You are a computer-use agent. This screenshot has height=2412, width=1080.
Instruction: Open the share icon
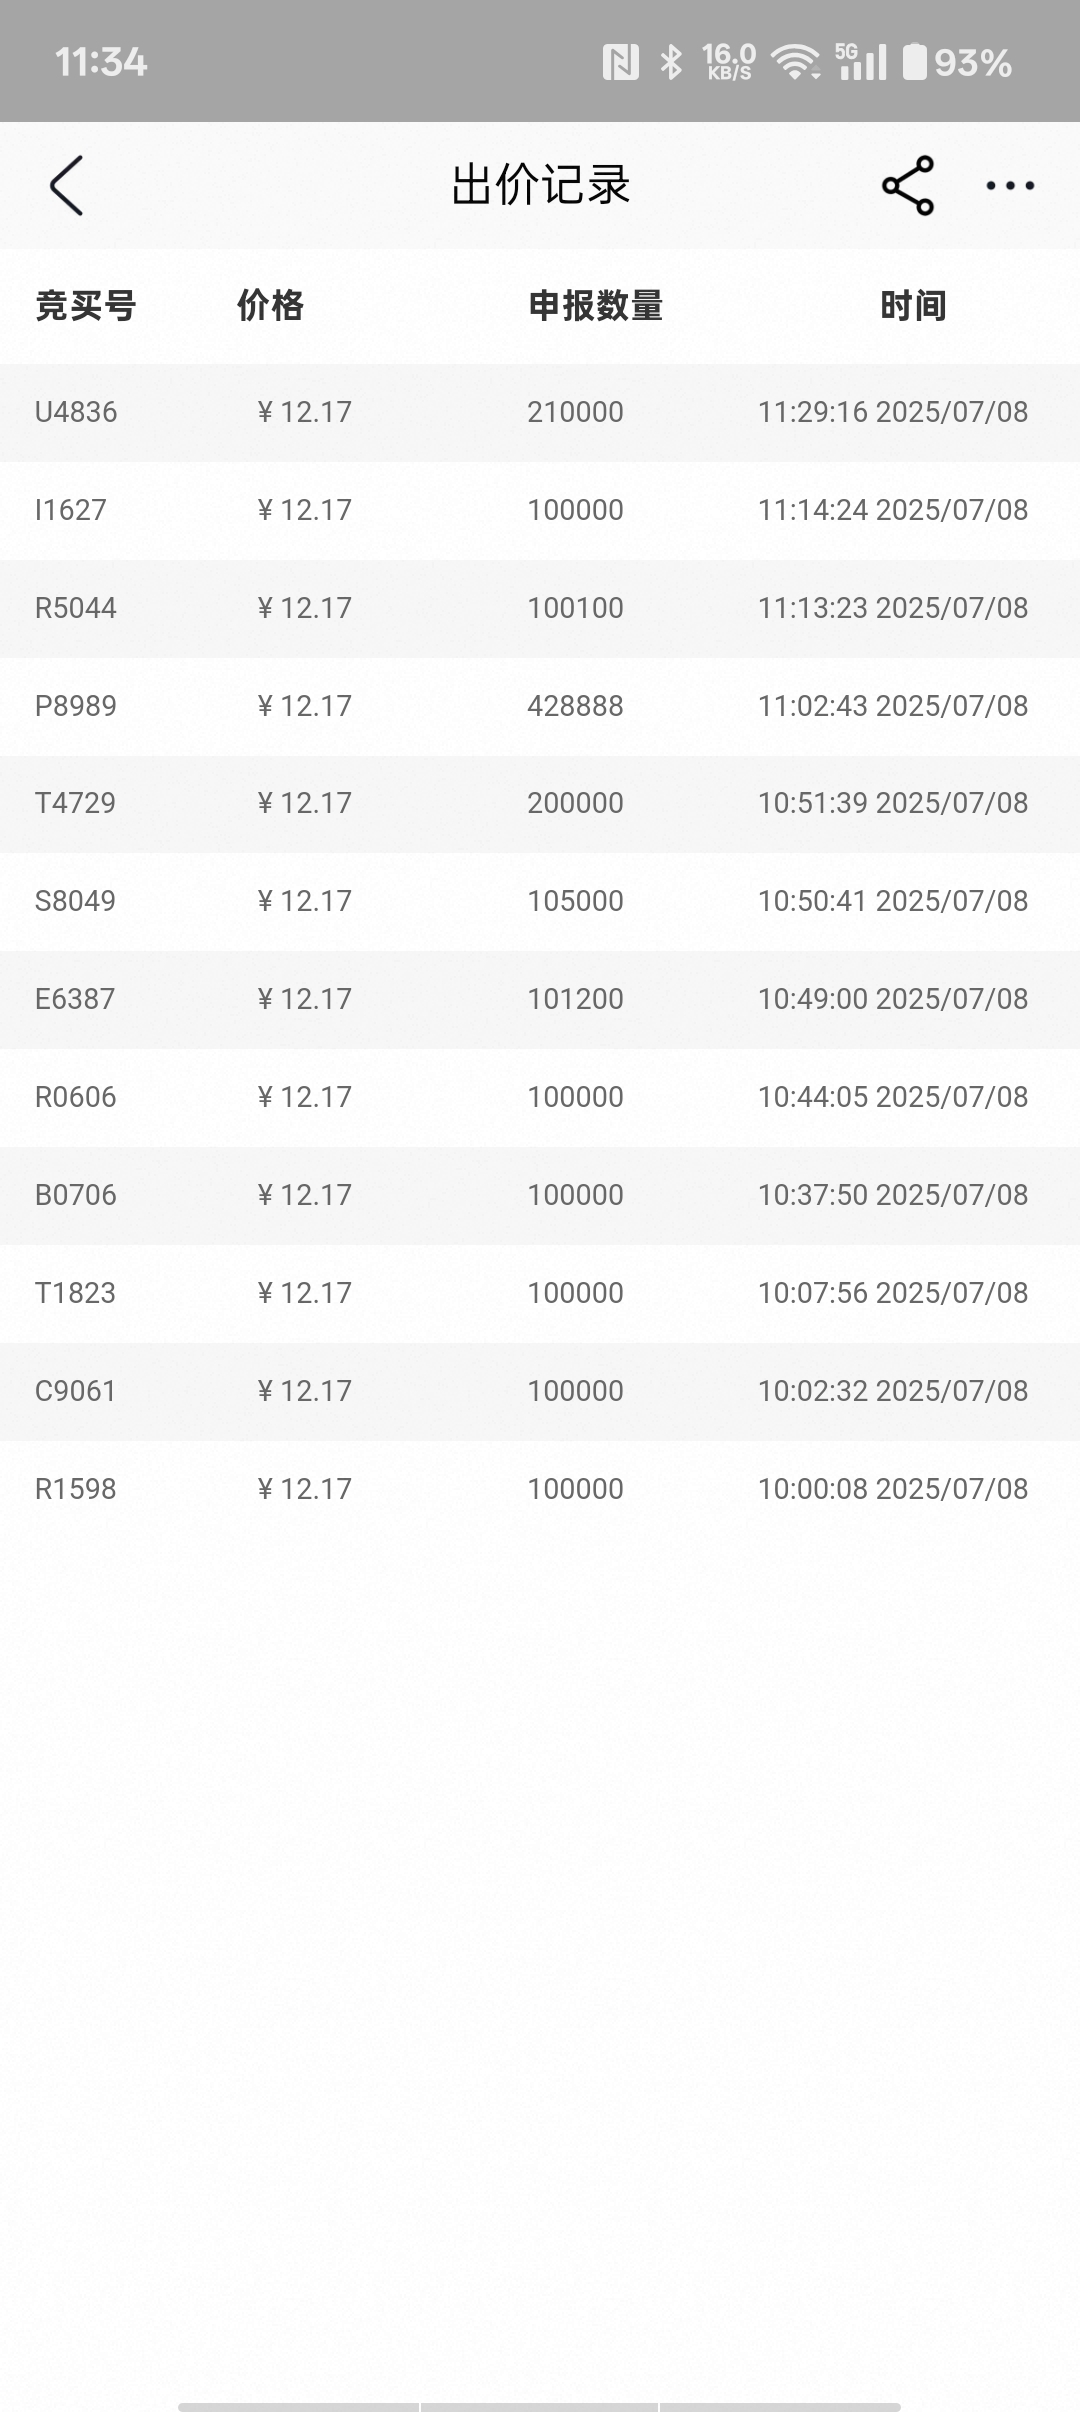click(908, 186)
